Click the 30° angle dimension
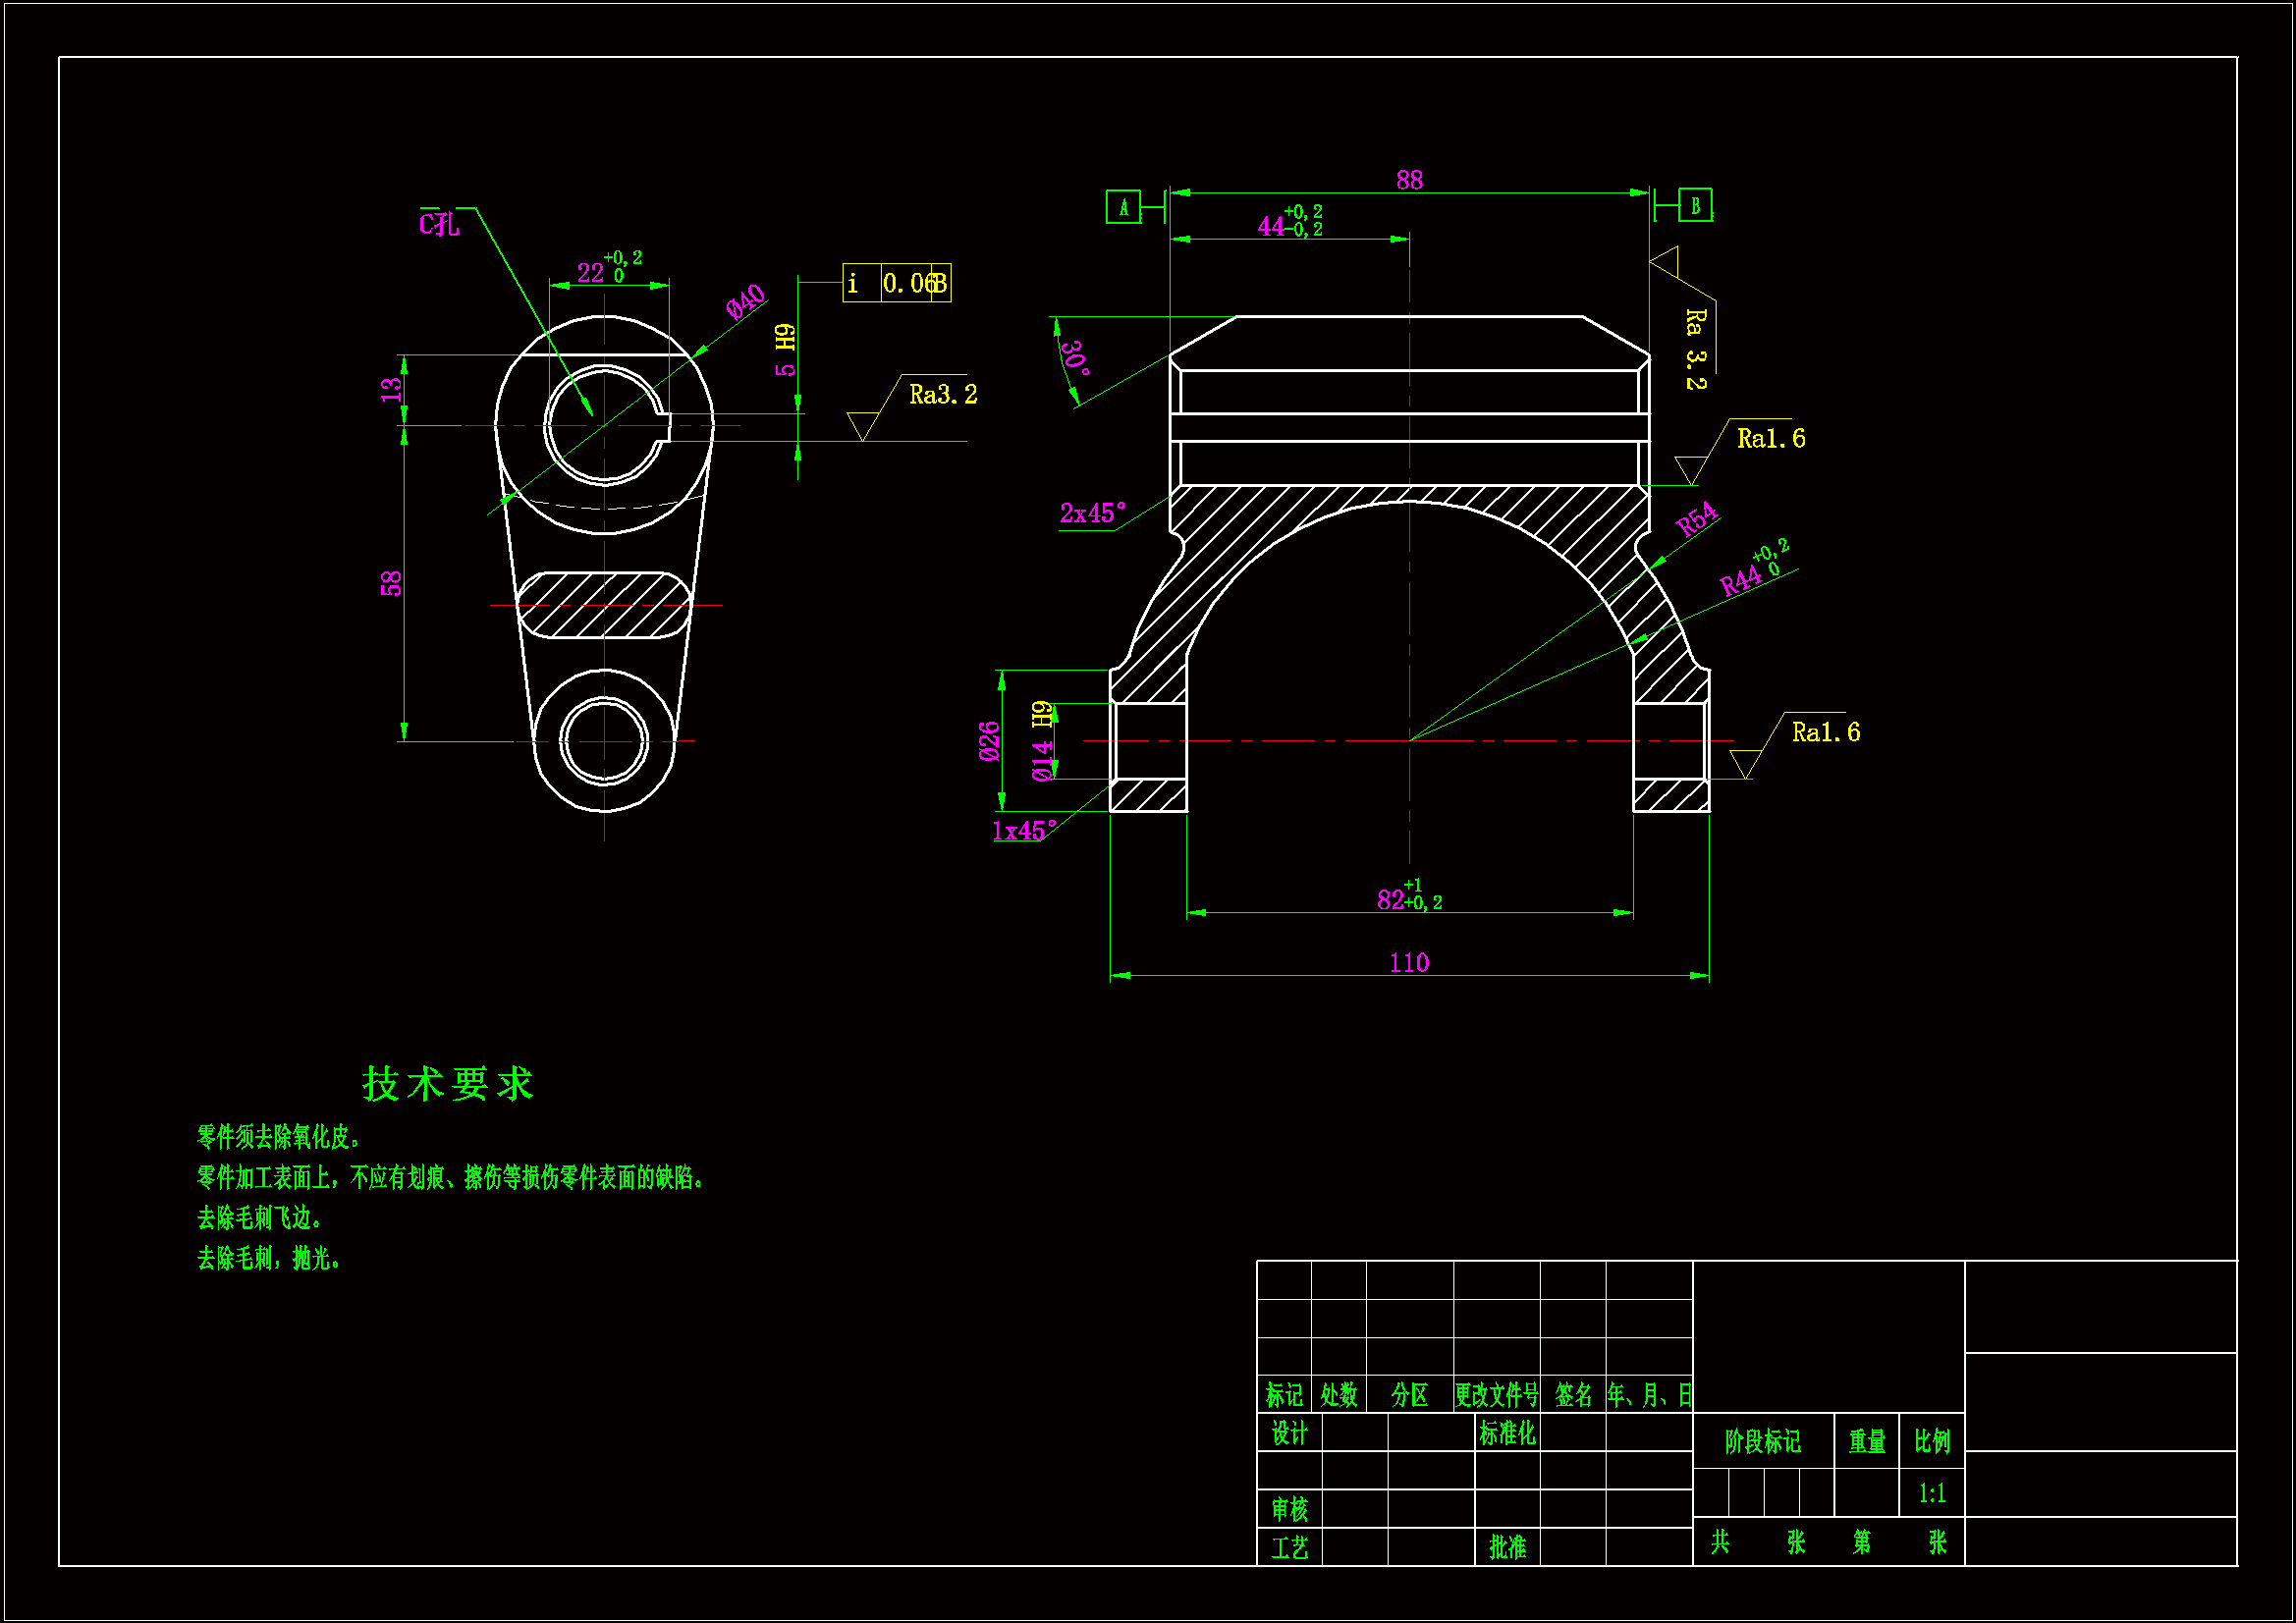2296x1623 pixels. [1075, 357]
